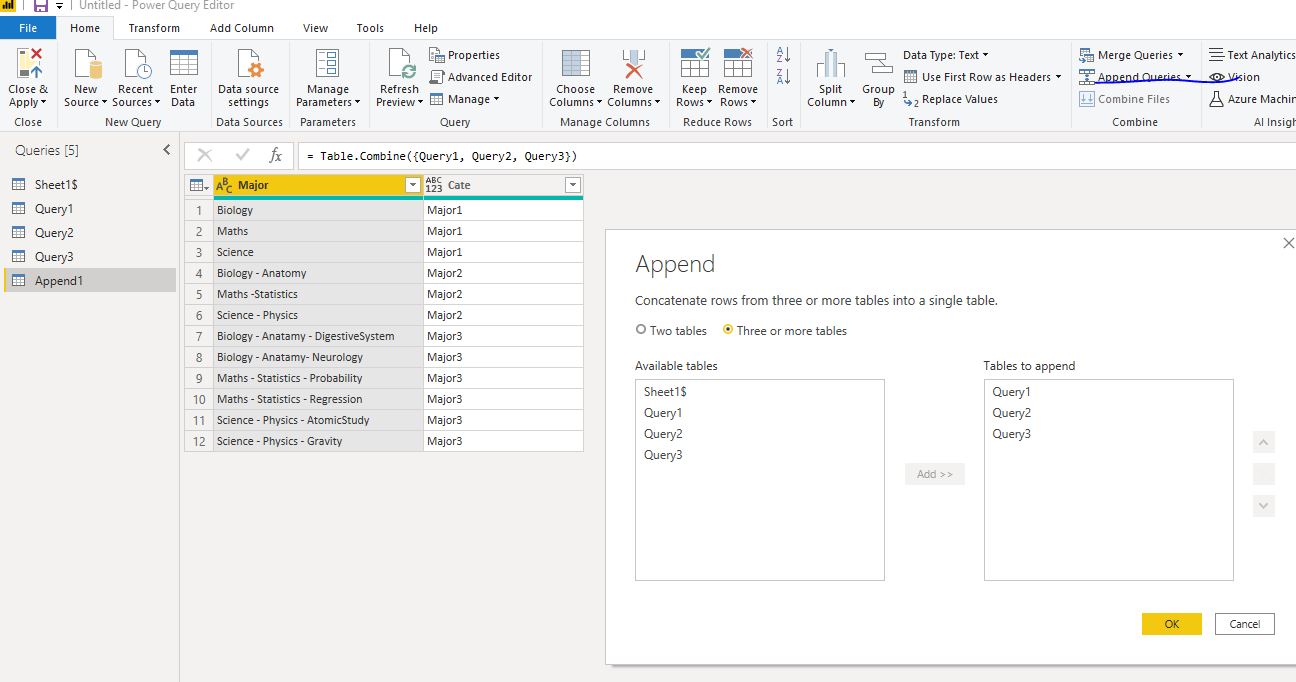Switch to the View tab

pos(315,28)
